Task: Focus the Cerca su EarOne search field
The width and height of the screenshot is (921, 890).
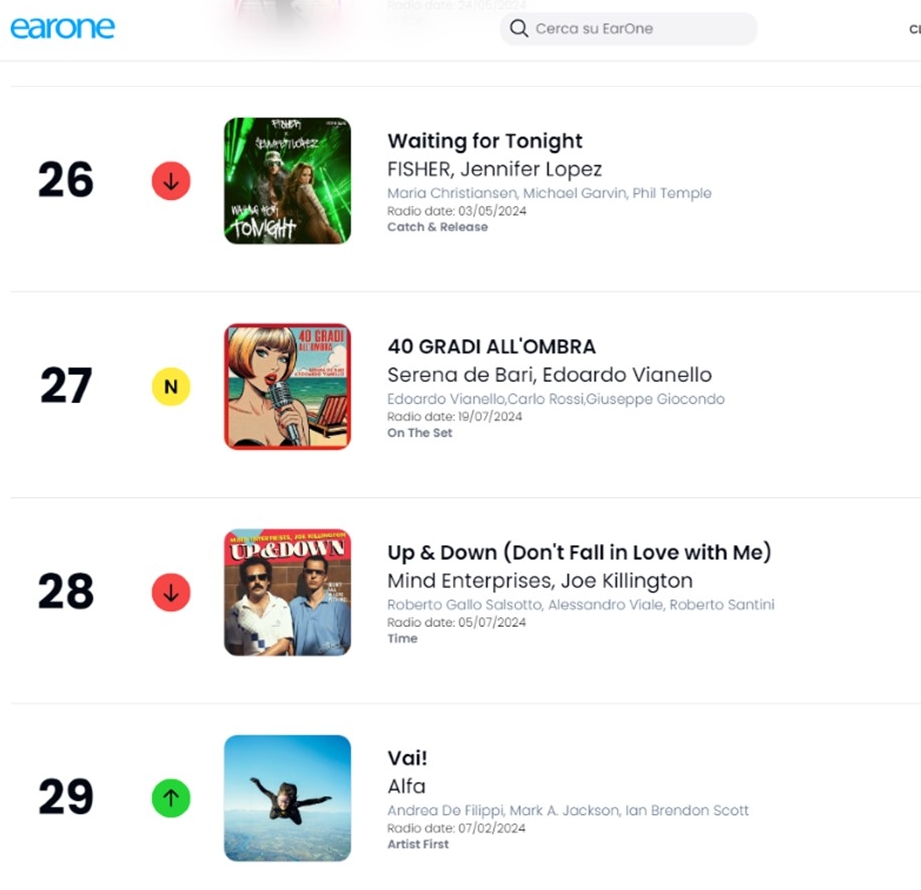Action: (x=628, y=28)
